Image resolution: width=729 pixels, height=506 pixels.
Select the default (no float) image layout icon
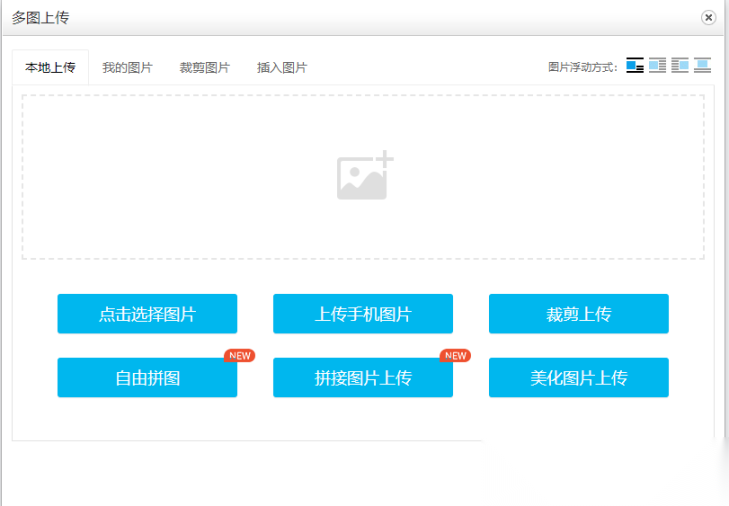point(635,66)
